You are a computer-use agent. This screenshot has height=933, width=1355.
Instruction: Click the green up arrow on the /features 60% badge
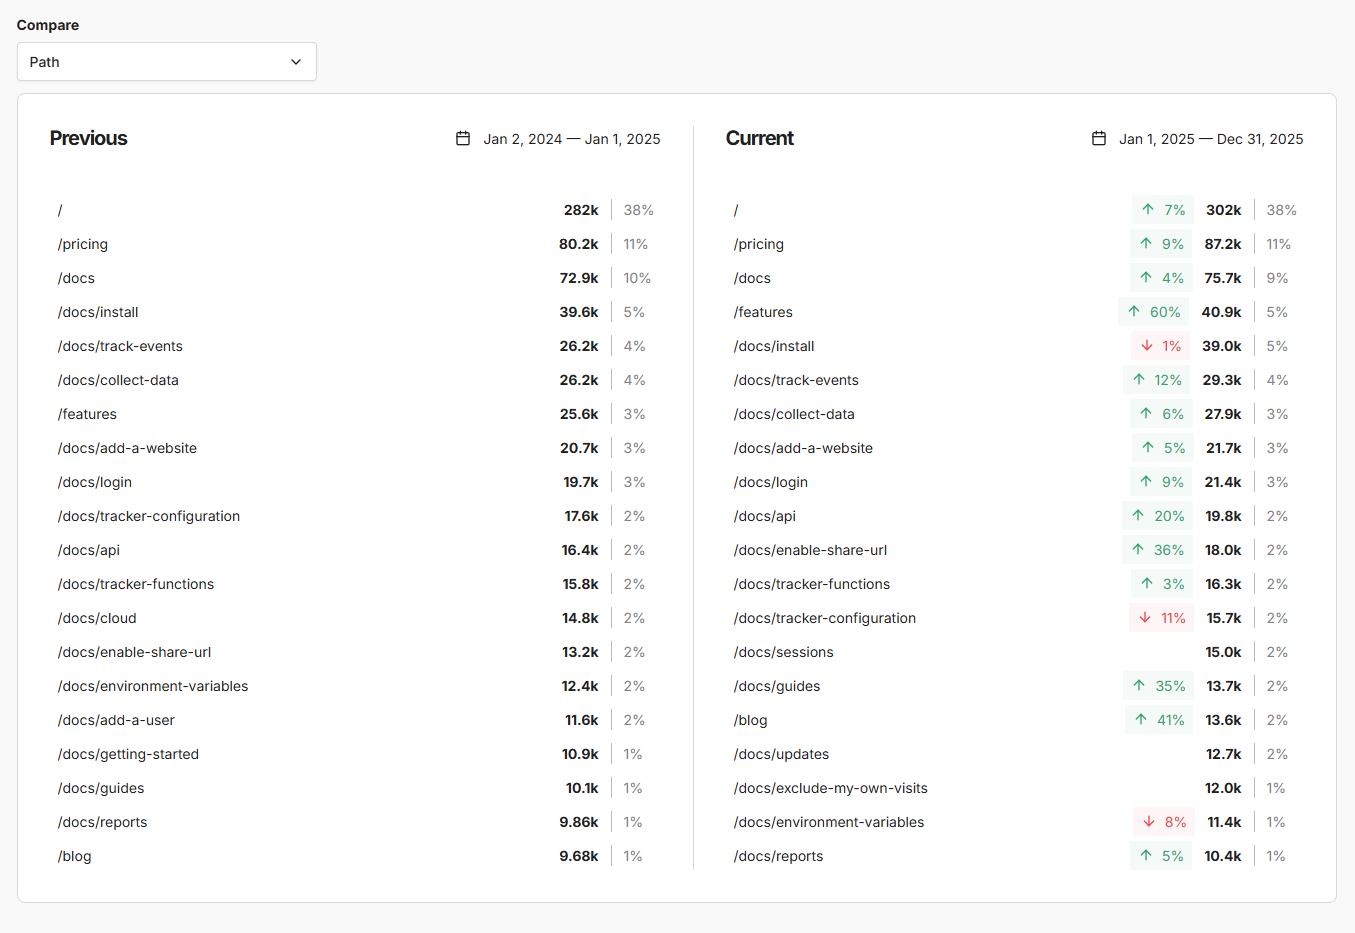coord(1134,312)
